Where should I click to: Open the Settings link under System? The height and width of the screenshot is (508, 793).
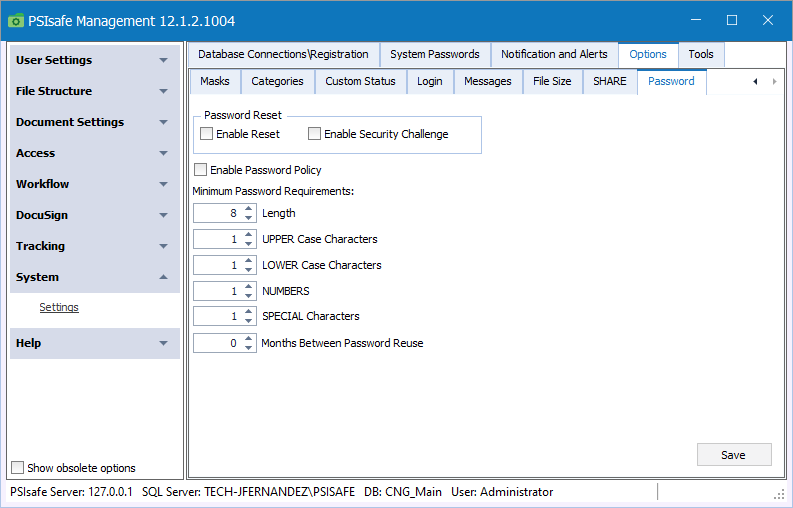point(59,307)
